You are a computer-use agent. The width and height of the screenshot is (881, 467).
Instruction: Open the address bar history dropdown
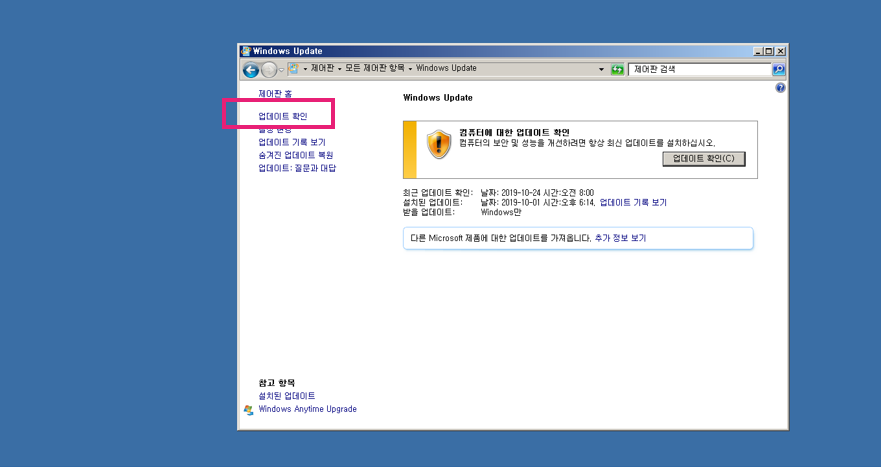(x=601, y=69)
